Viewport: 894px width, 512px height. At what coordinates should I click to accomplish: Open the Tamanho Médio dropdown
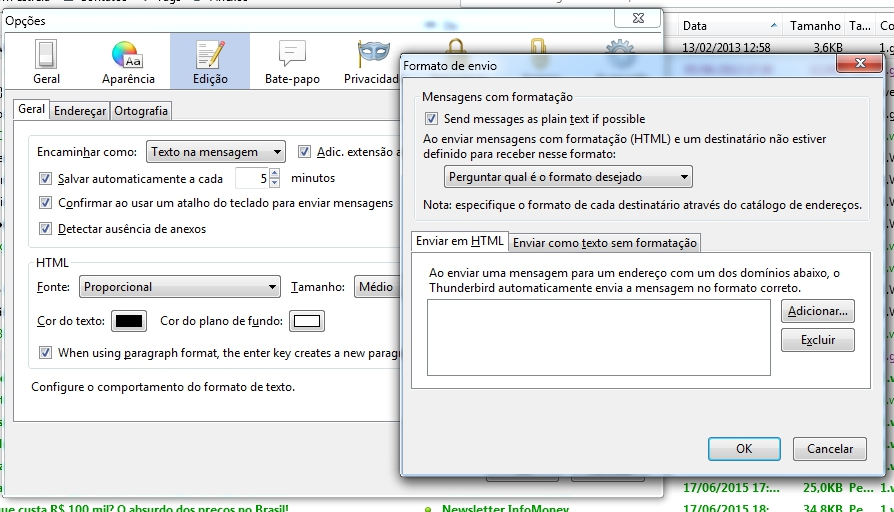click(377, 287)
